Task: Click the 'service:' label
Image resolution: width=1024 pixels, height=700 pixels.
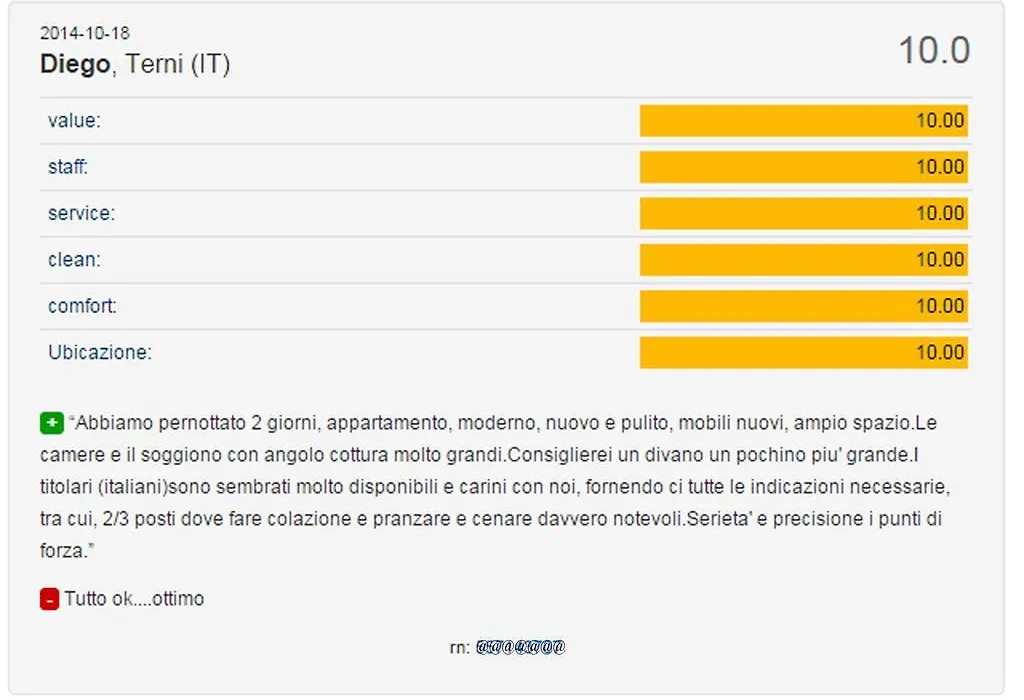Action: (82, 214)
